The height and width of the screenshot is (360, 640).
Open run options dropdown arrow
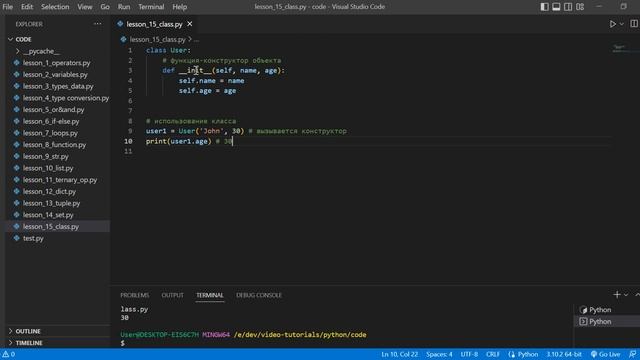coord(622,24)
